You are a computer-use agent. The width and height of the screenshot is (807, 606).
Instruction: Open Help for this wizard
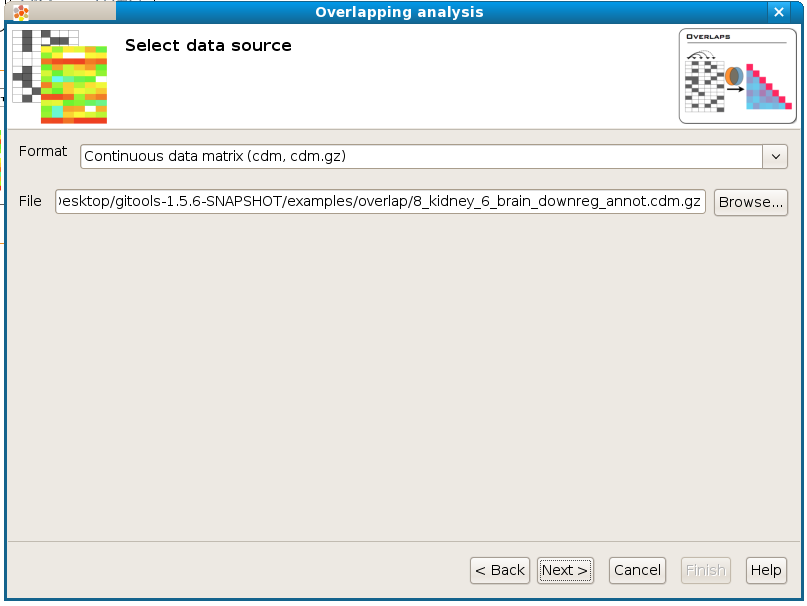click(765, 570)
